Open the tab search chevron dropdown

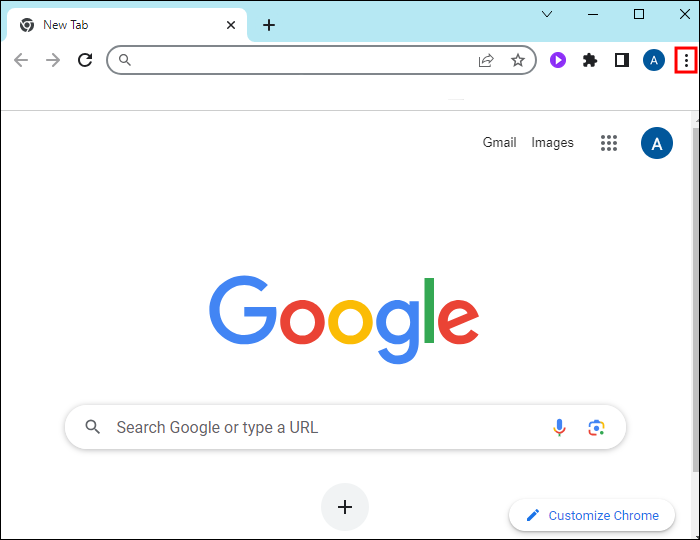pyautogui.click(x=547, y=14)
